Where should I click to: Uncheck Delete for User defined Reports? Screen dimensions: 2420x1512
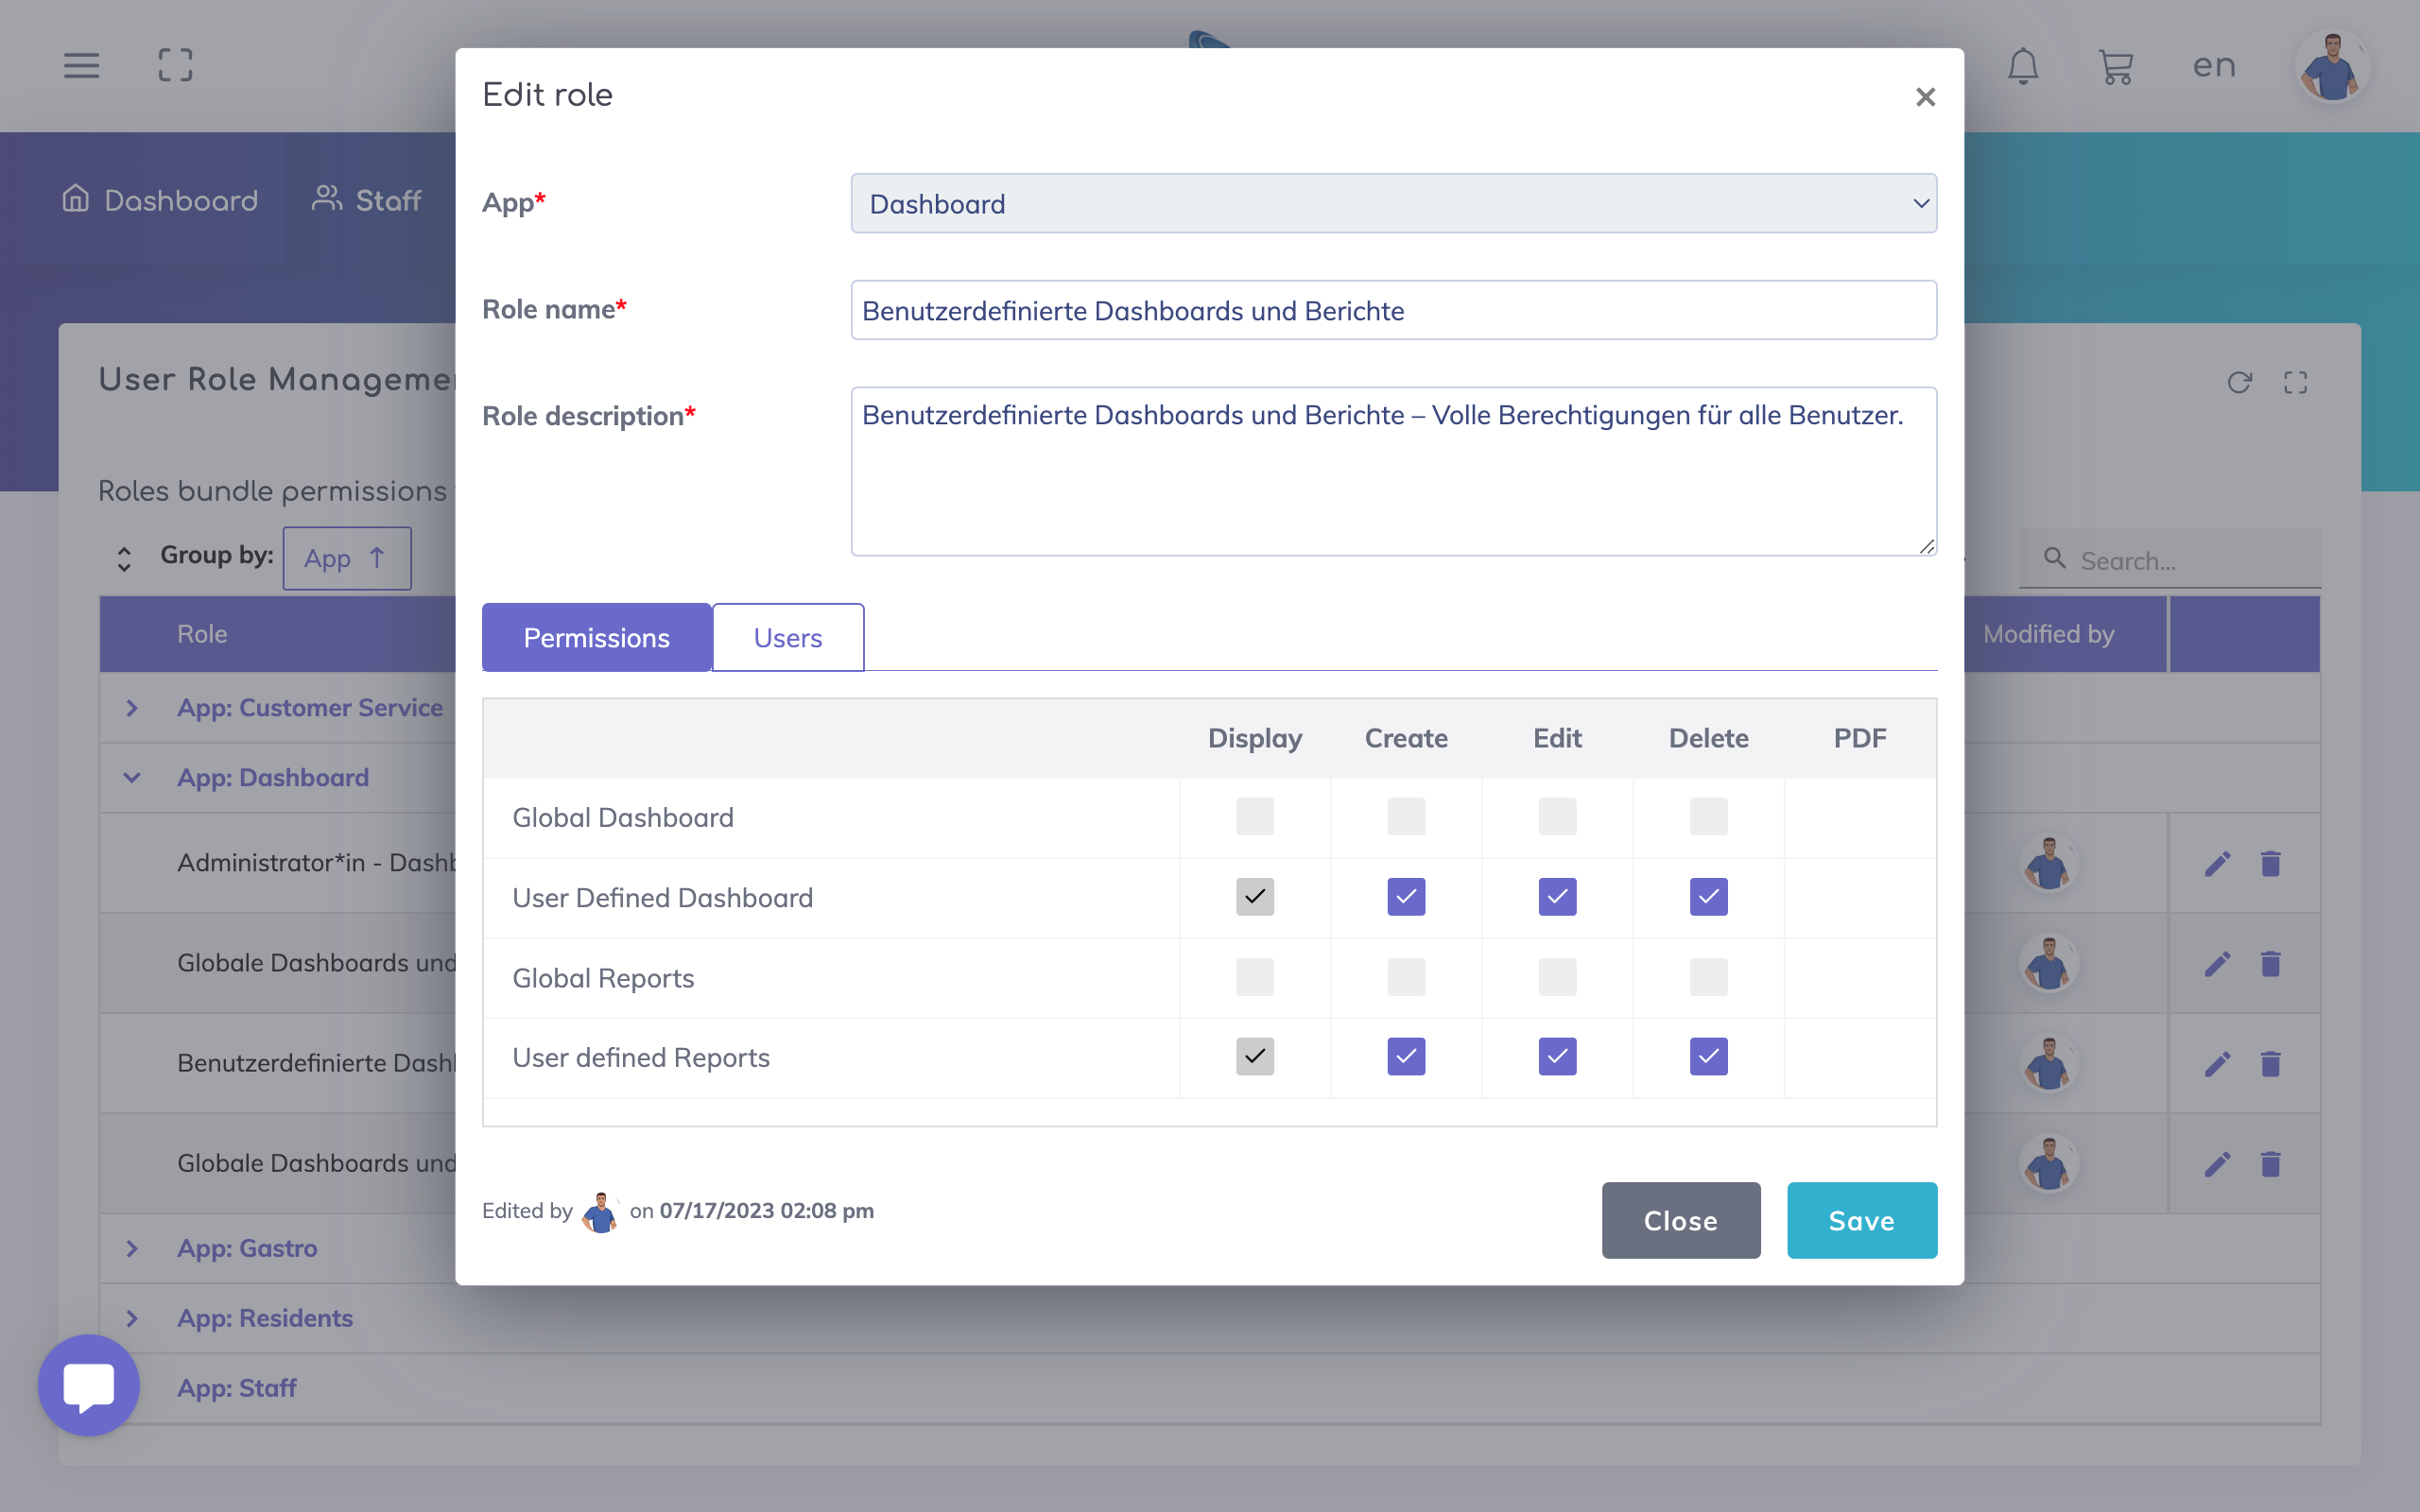(x=1708, y=1057)
